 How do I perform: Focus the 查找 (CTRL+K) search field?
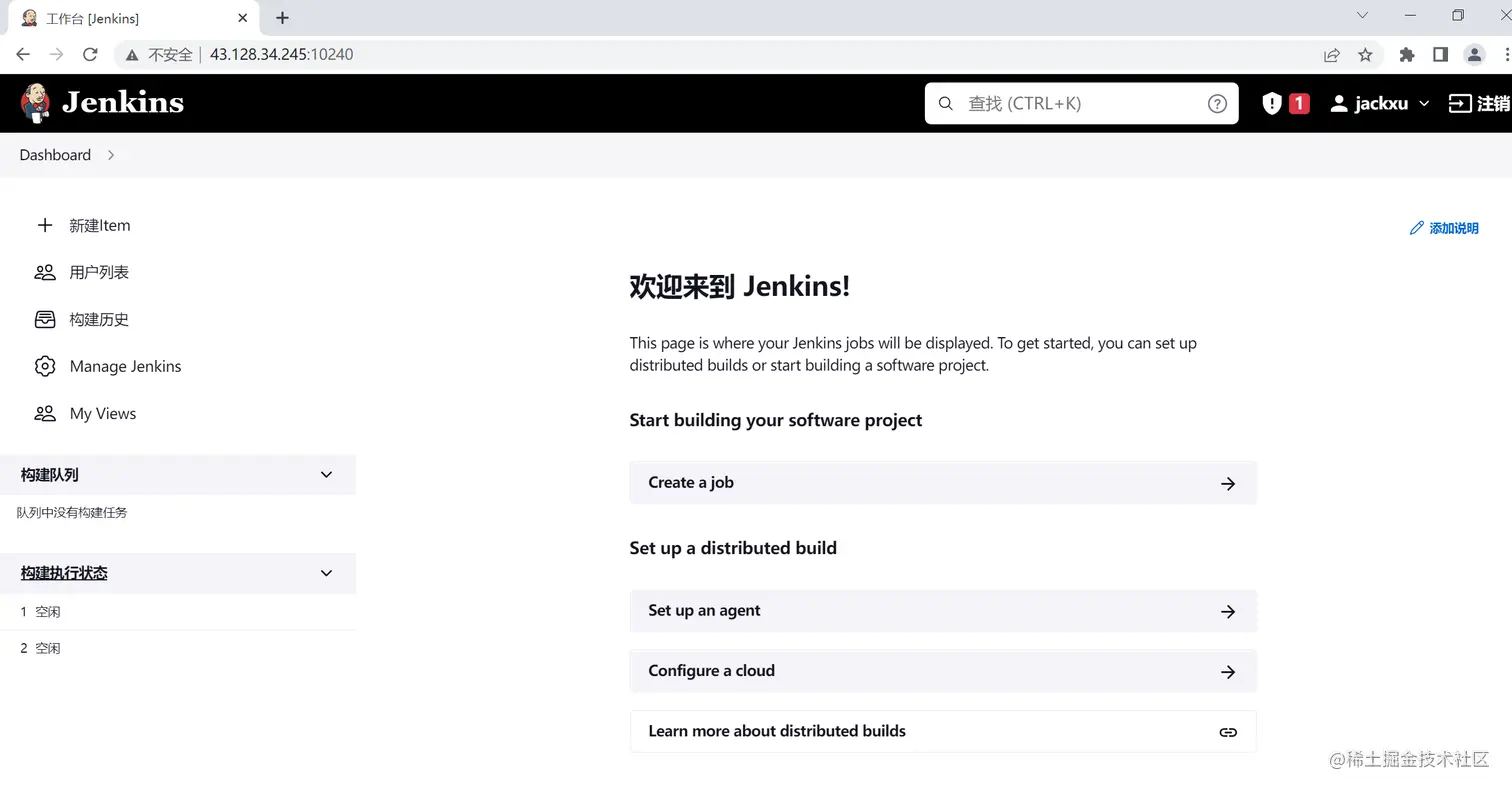click(1081, 103)
